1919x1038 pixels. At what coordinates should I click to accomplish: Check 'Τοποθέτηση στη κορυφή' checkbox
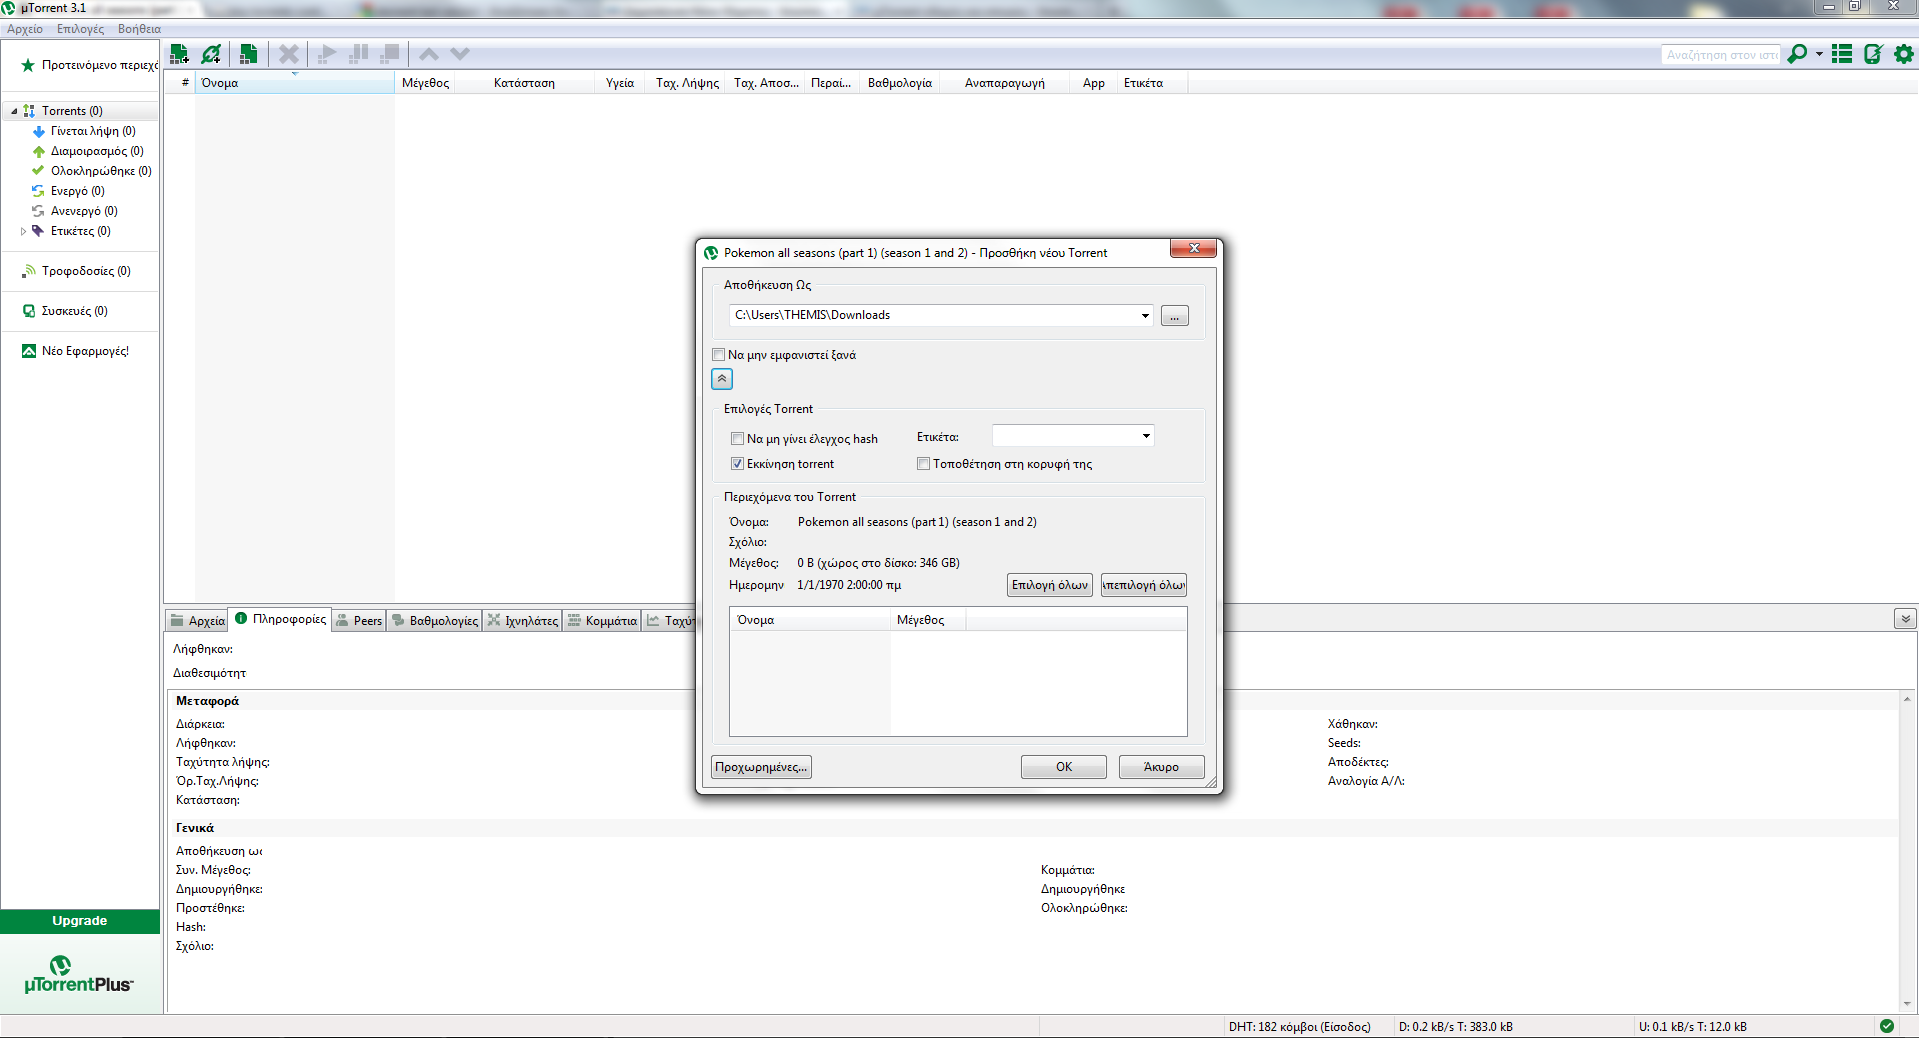click(x=924, y=464)
